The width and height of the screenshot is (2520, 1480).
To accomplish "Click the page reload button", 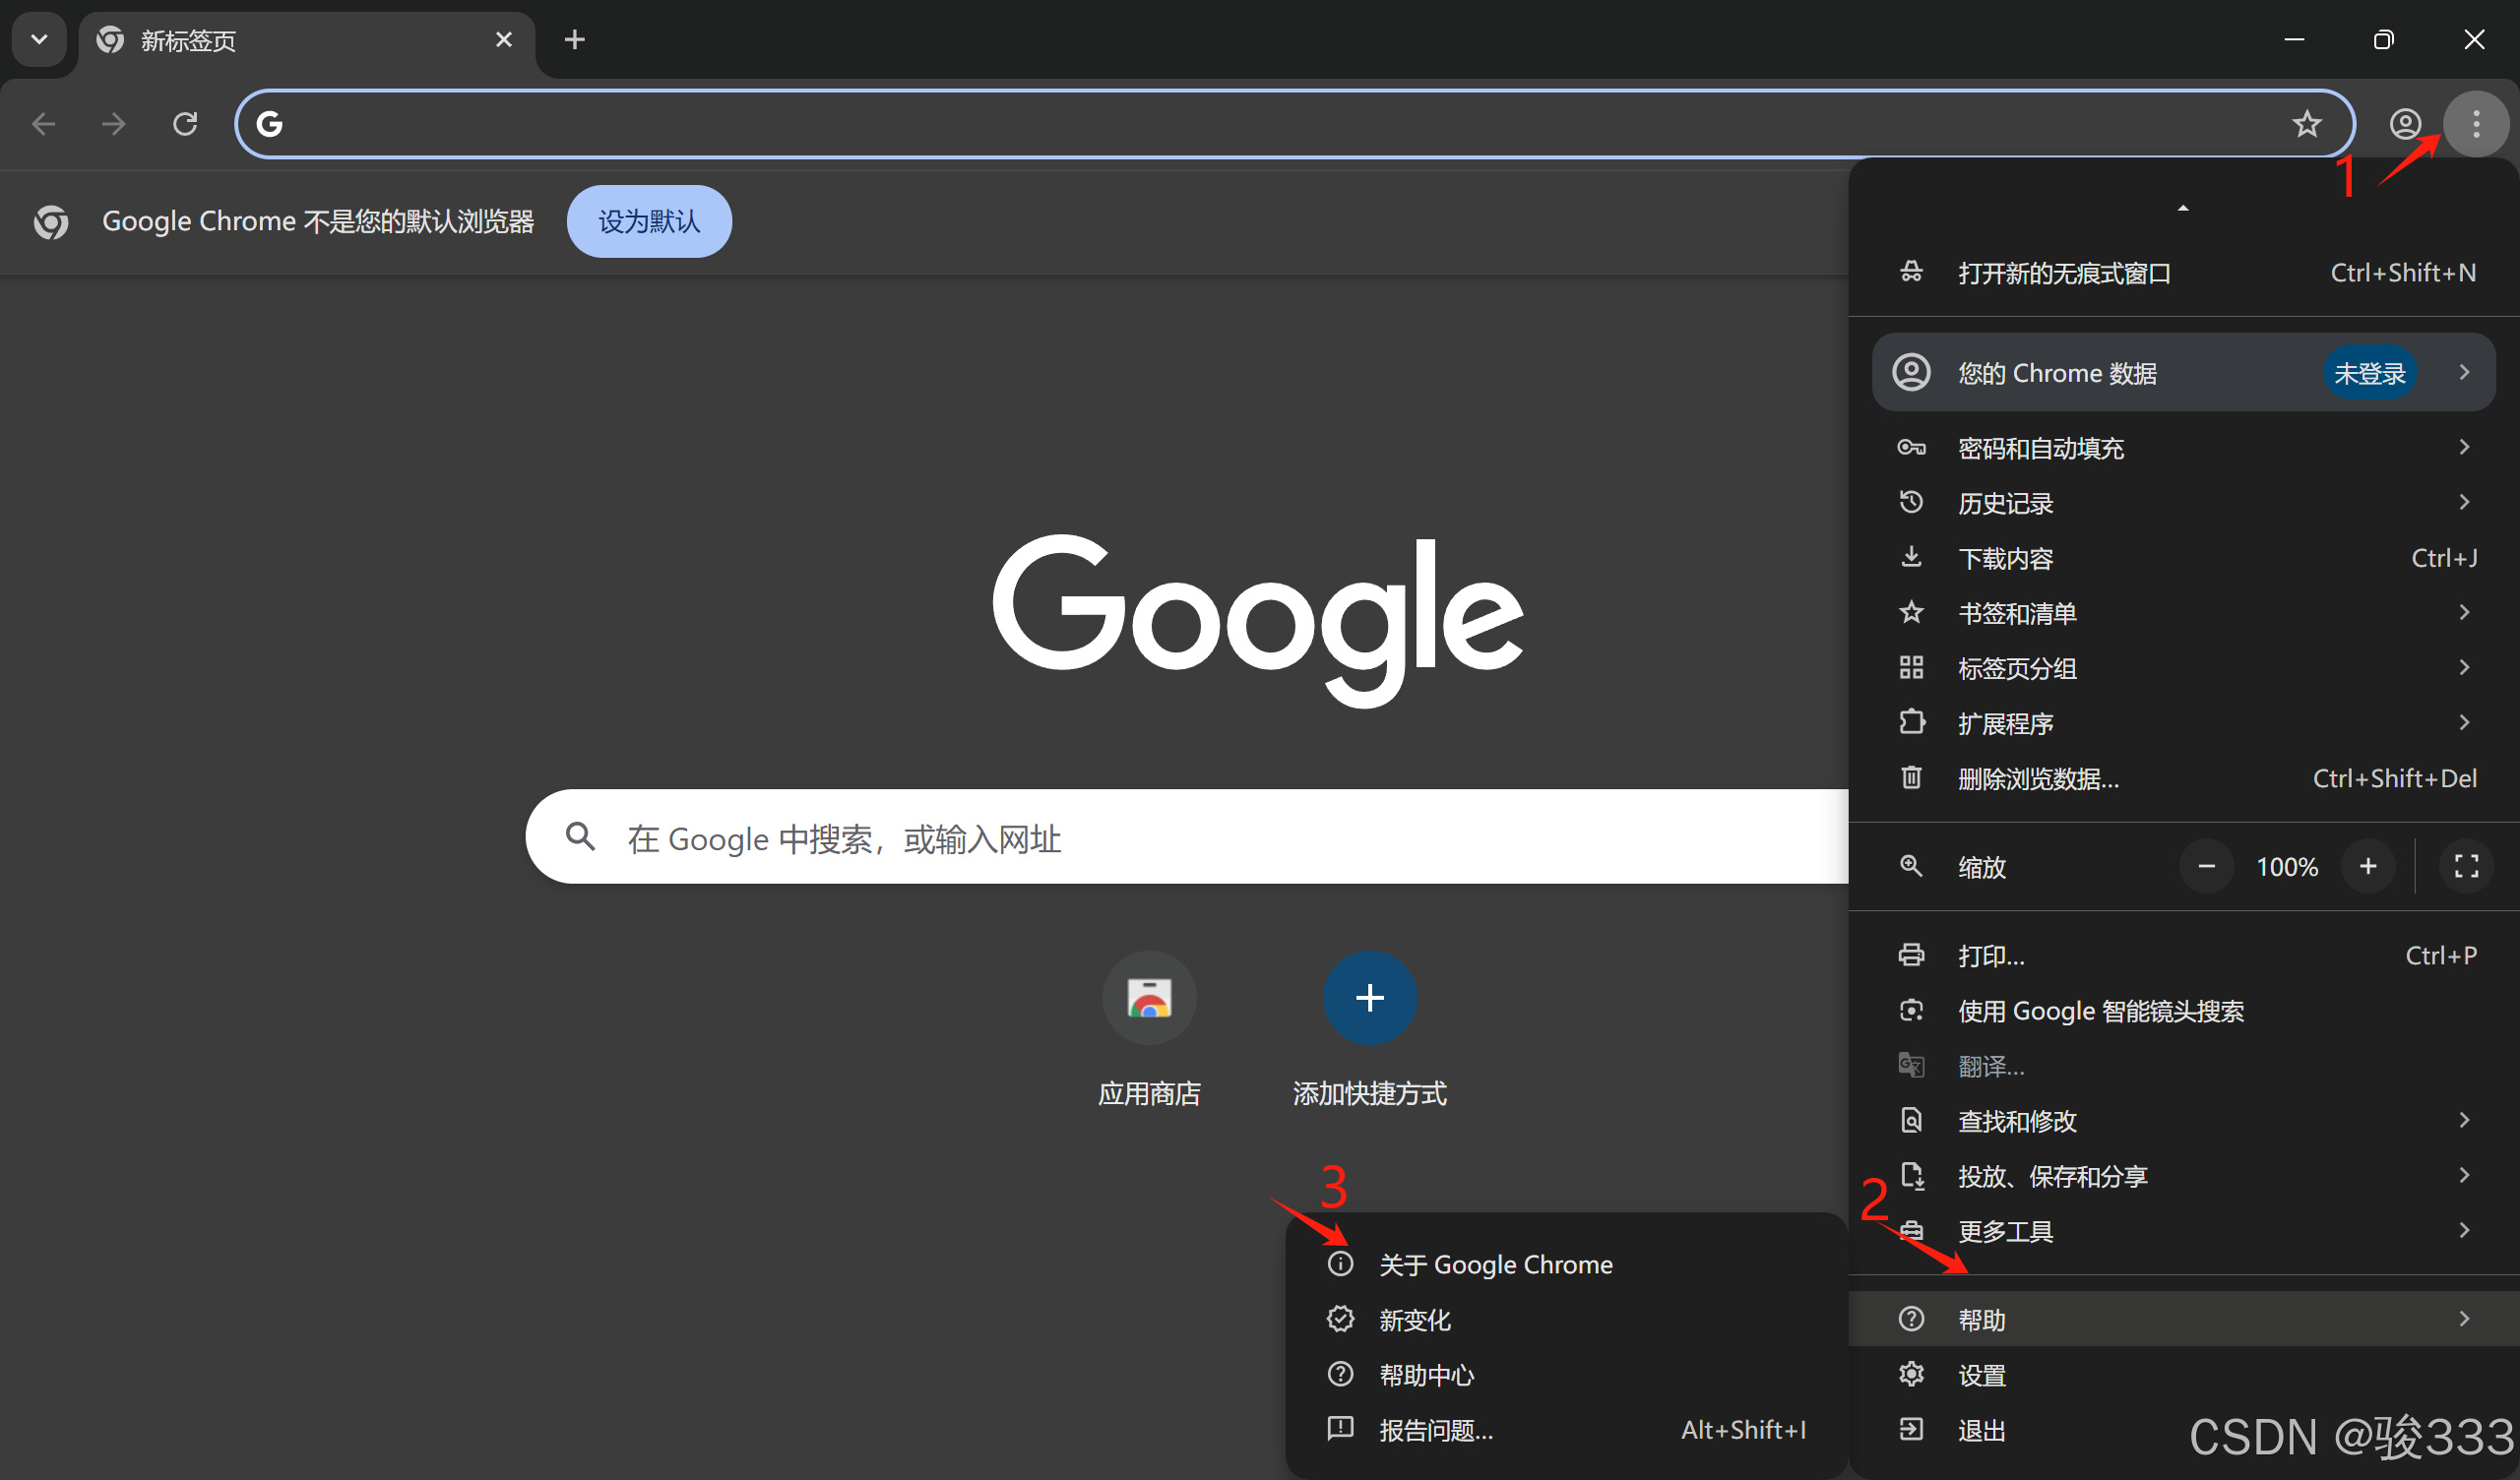I will point(185,124).
